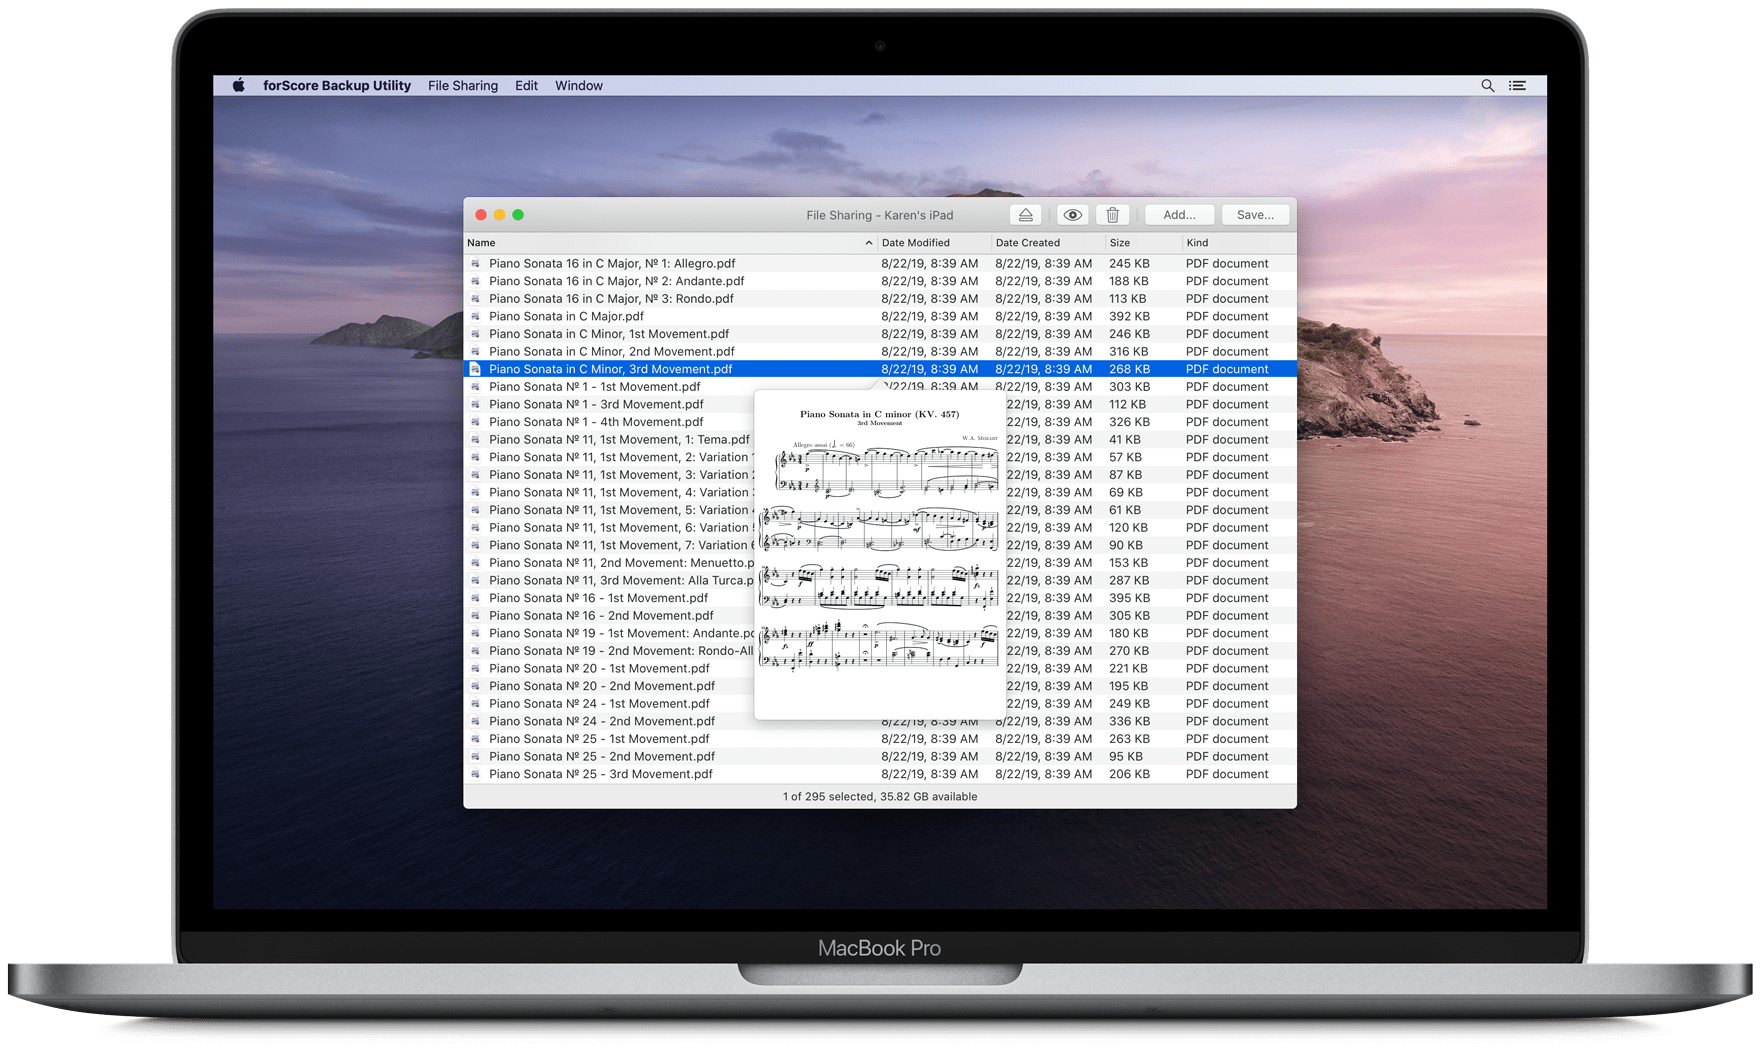Select Piano Sonata 16 in C Major, Nº 2: Andante.pdf
Image resolution: width=1760 pixels, height=1048 pixels.
tap(880, 282)
